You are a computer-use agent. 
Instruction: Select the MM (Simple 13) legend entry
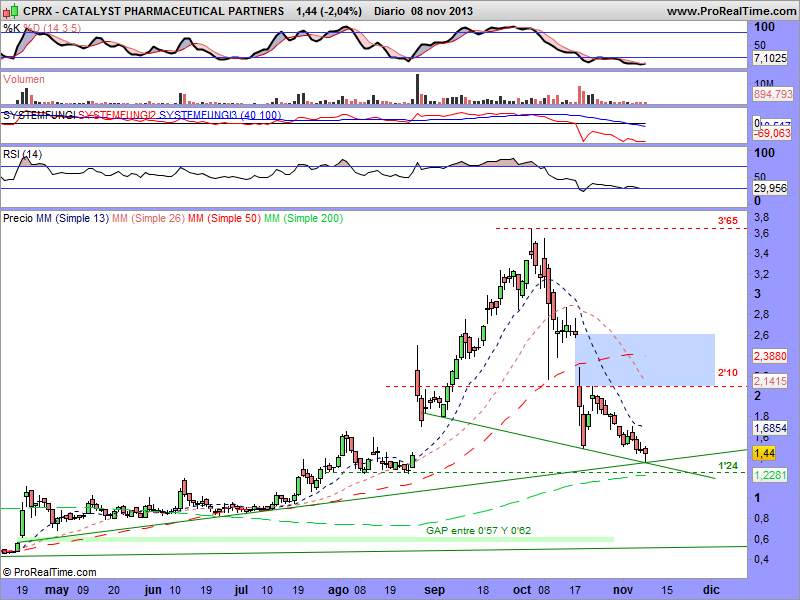pyautogui.click(x=72, y=218)
